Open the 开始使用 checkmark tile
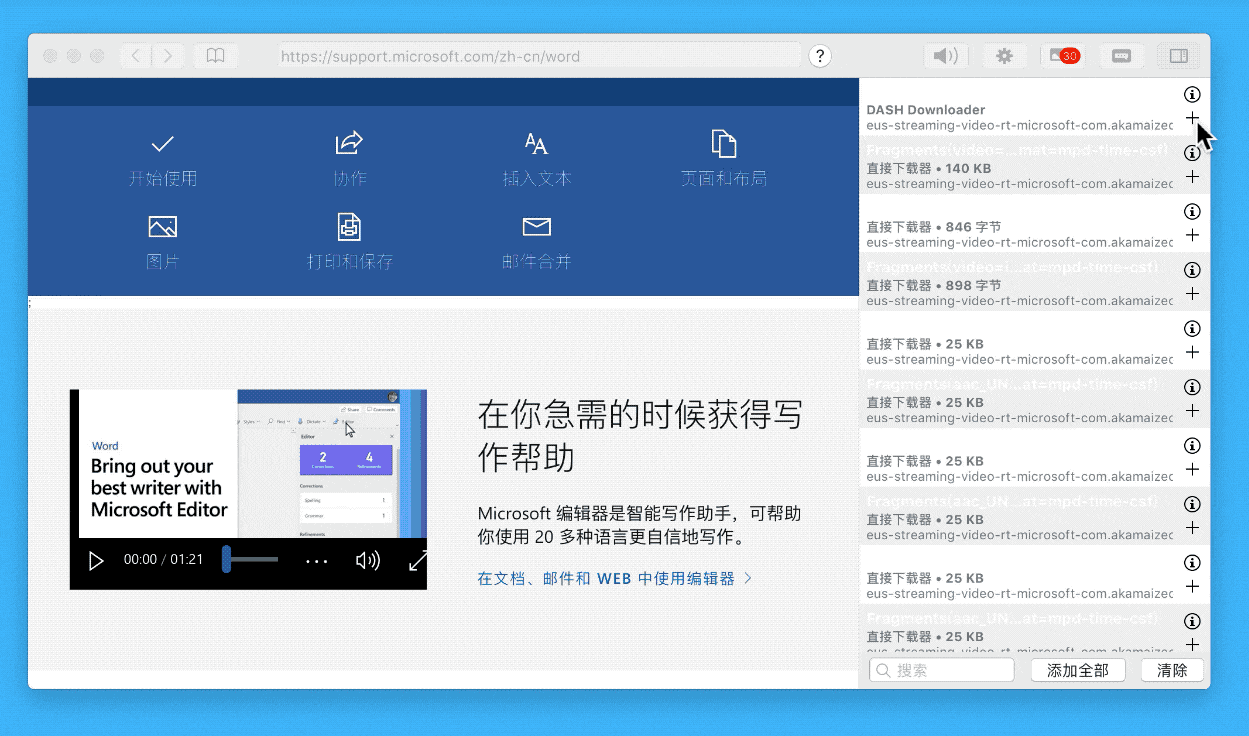 (163, 160)
